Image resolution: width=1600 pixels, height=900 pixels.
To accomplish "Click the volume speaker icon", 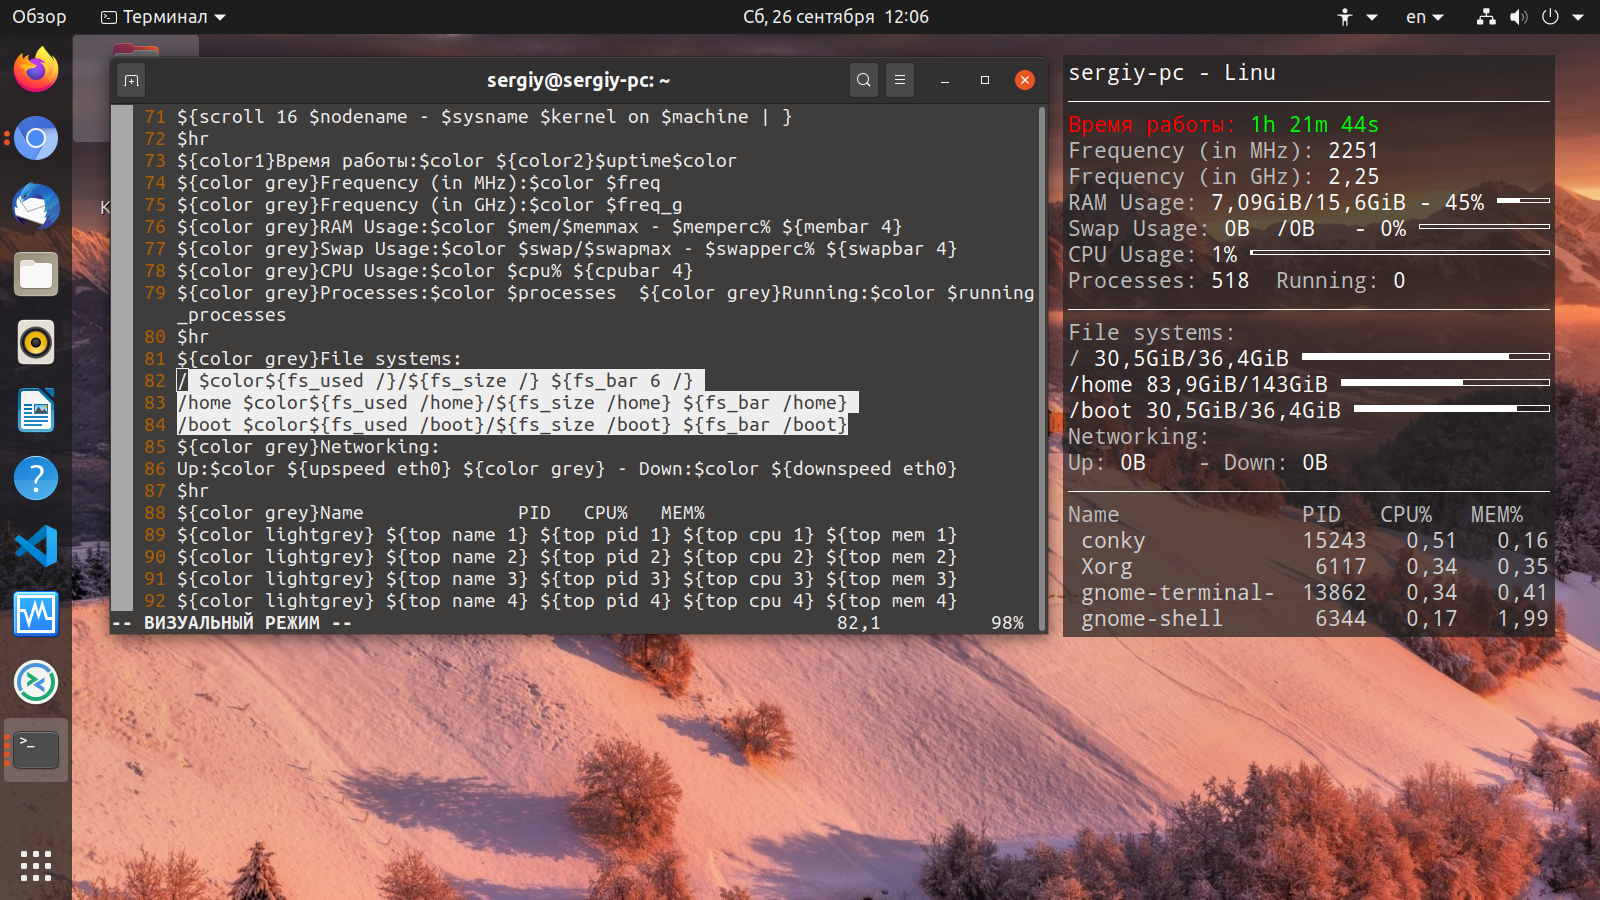I will (1518, 17).
